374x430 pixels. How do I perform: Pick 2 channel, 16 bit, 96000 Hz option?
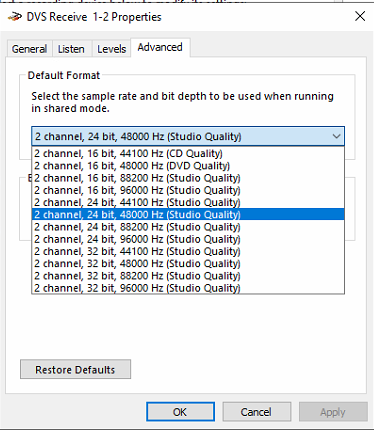pos(188,190)
